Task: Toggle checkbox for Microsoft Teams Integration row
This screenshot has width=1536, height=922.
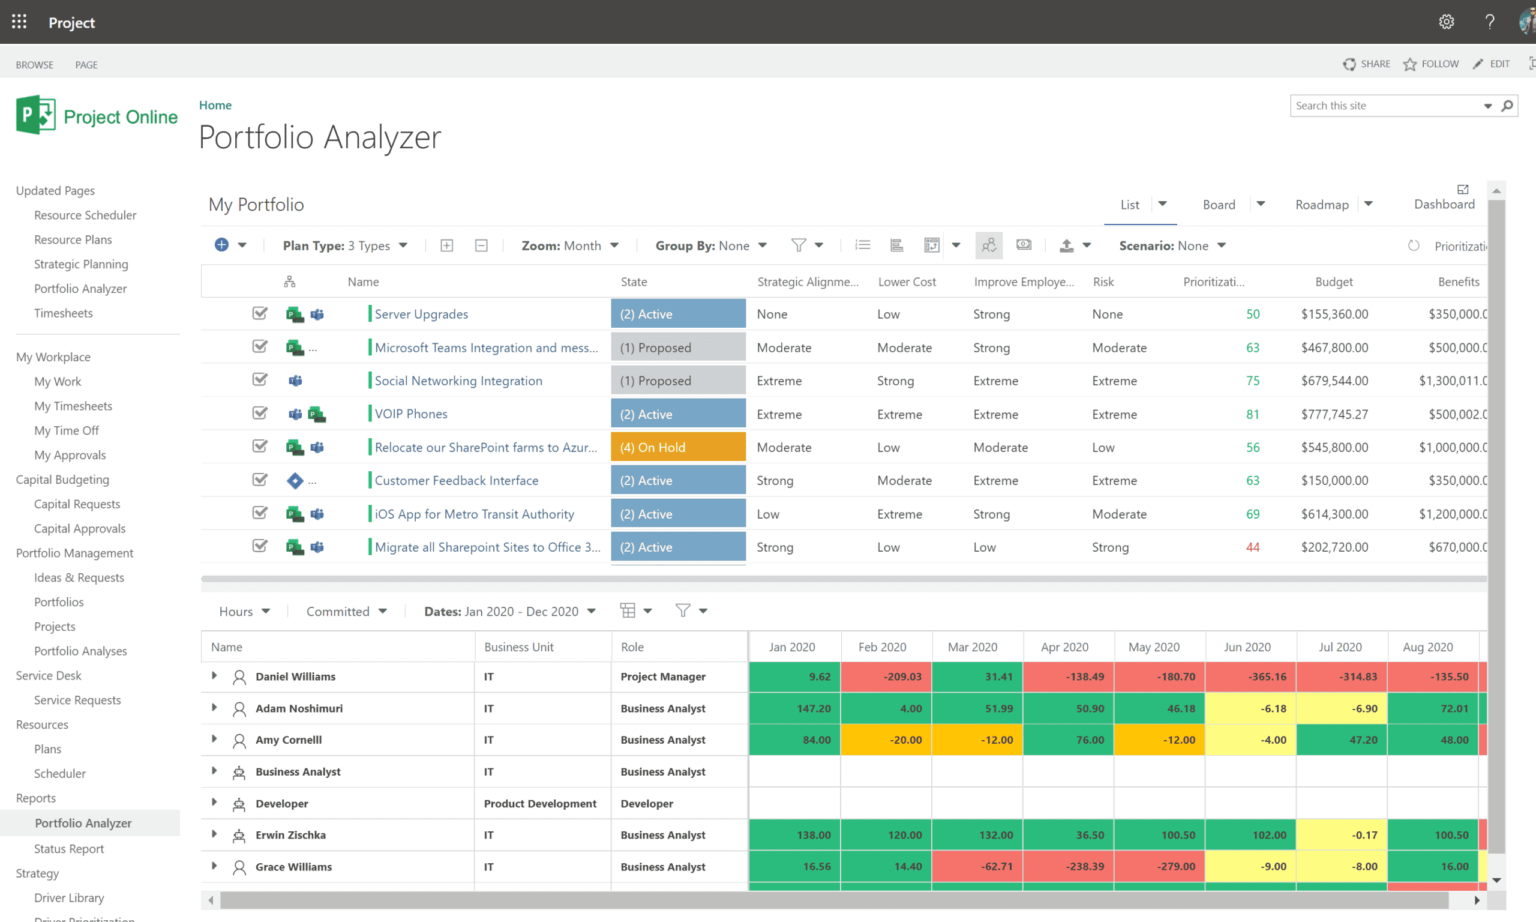Action: coord(260,347)
